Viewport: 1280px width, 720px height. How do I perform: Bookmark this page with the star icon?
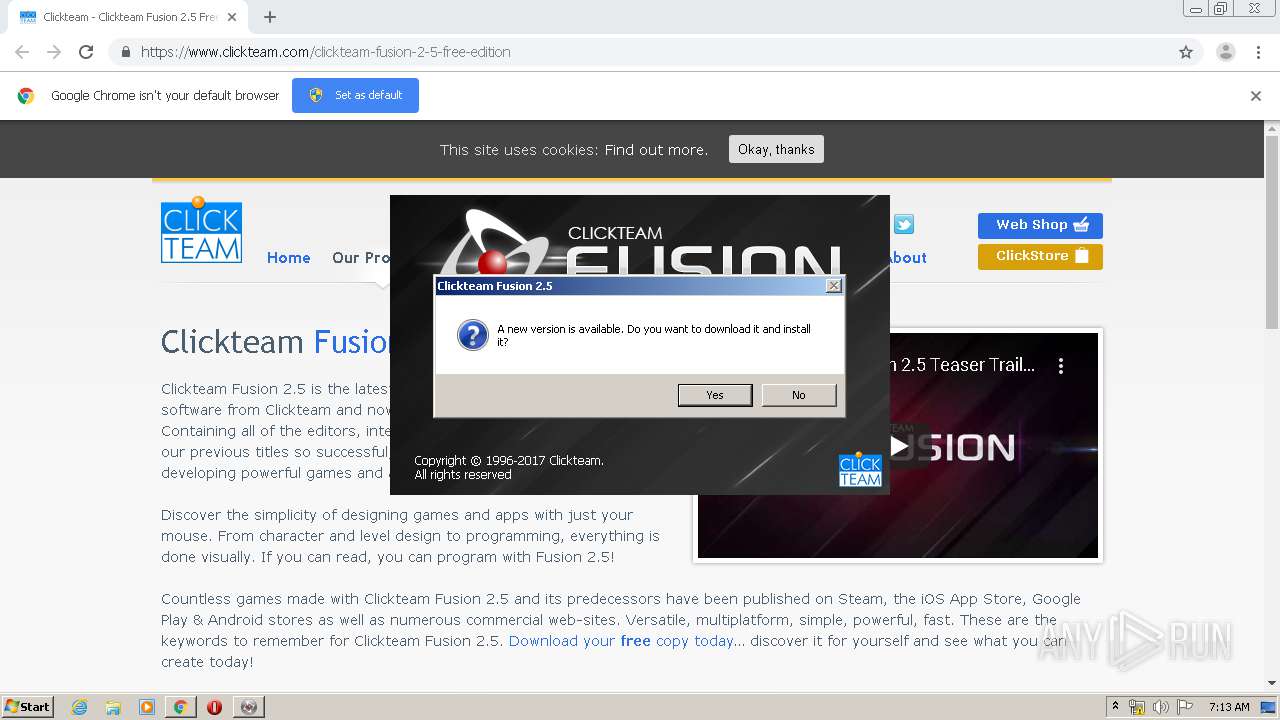point(1186,52)
